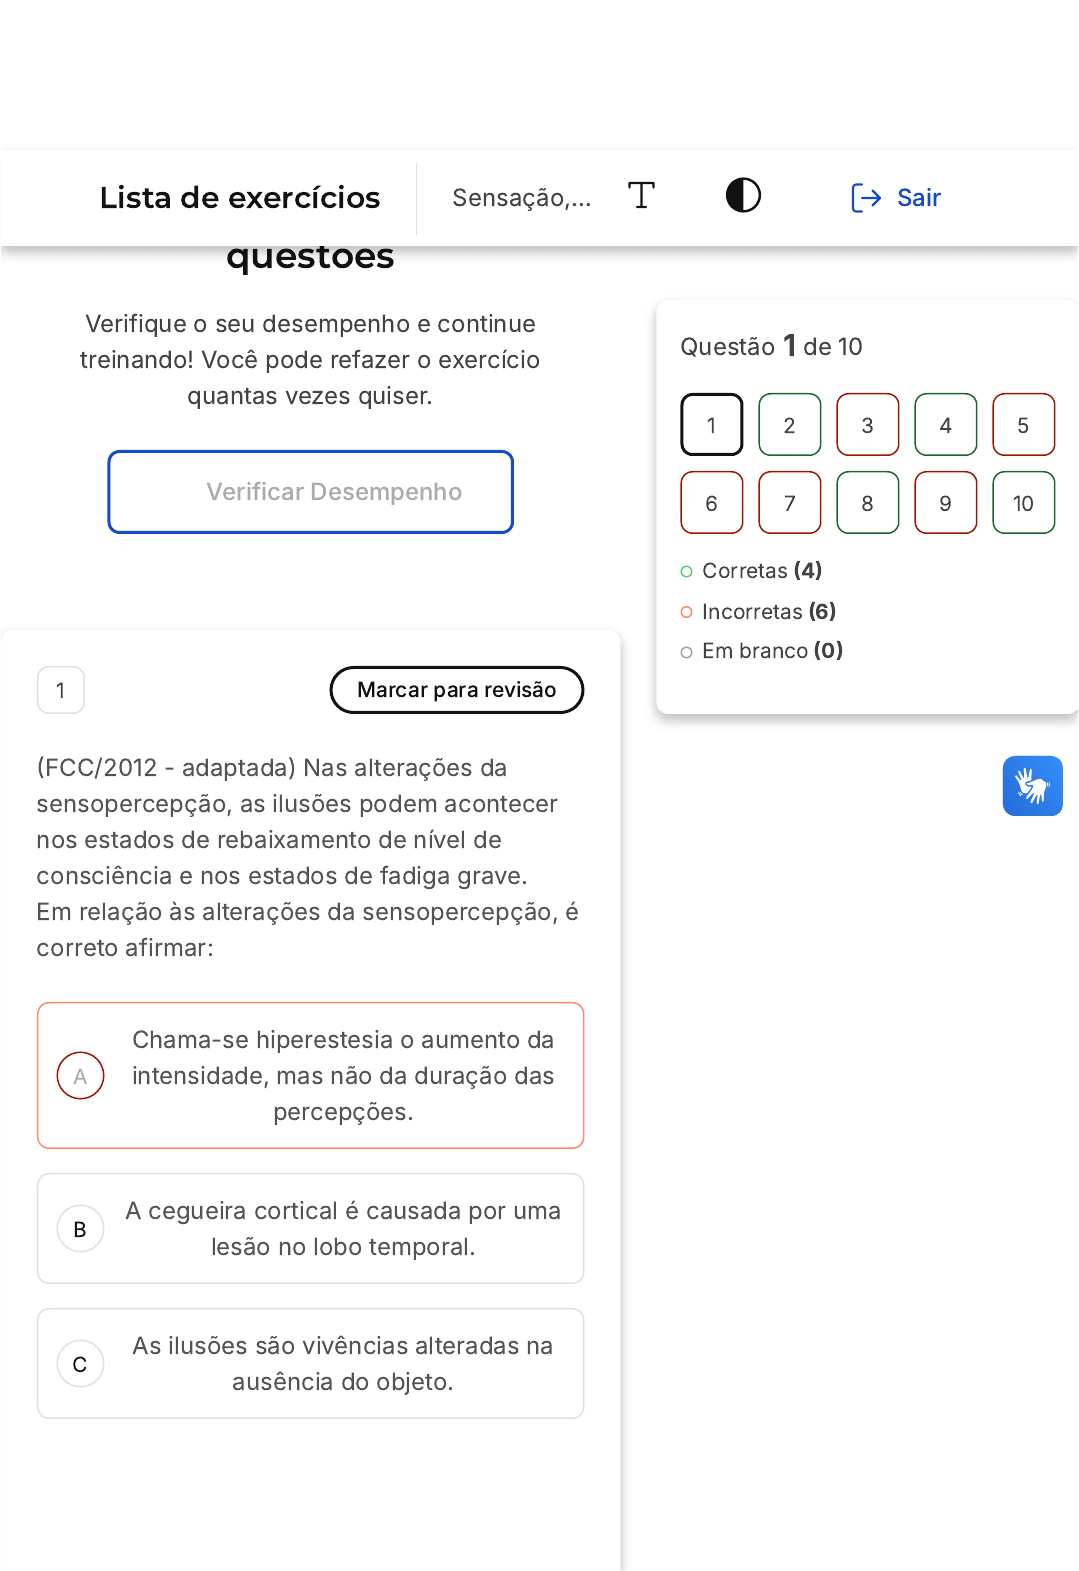Click the Sair link text
Image resolution: width=1079 pixels, height=1571 pixels.
(x=918, y=198)
